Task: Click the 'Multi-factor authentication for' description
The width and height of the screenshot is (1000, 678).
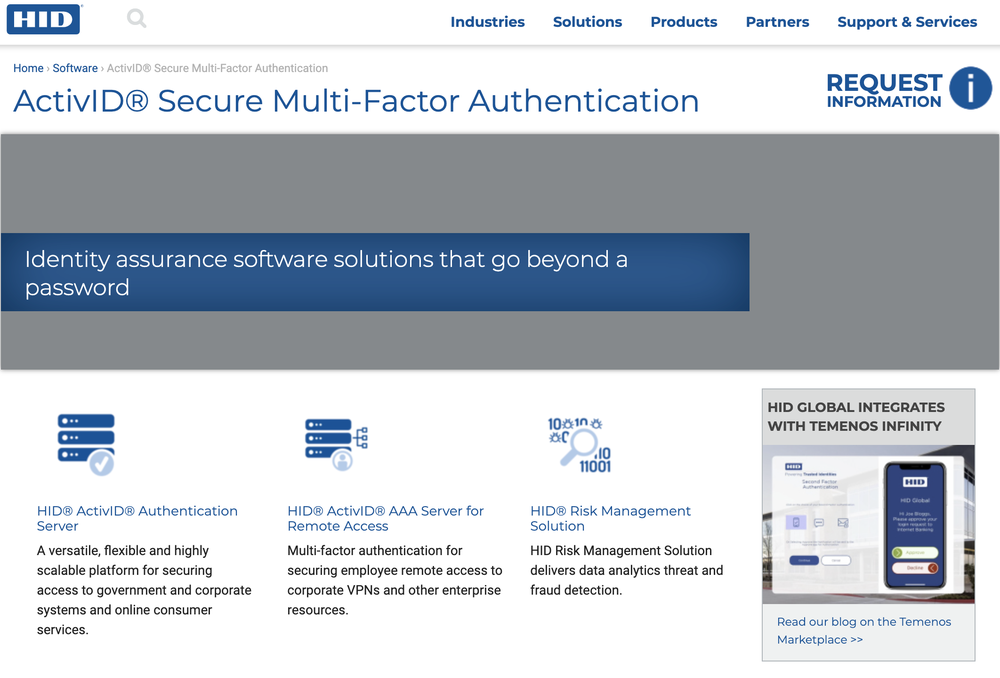Action: tap(395, 580)
